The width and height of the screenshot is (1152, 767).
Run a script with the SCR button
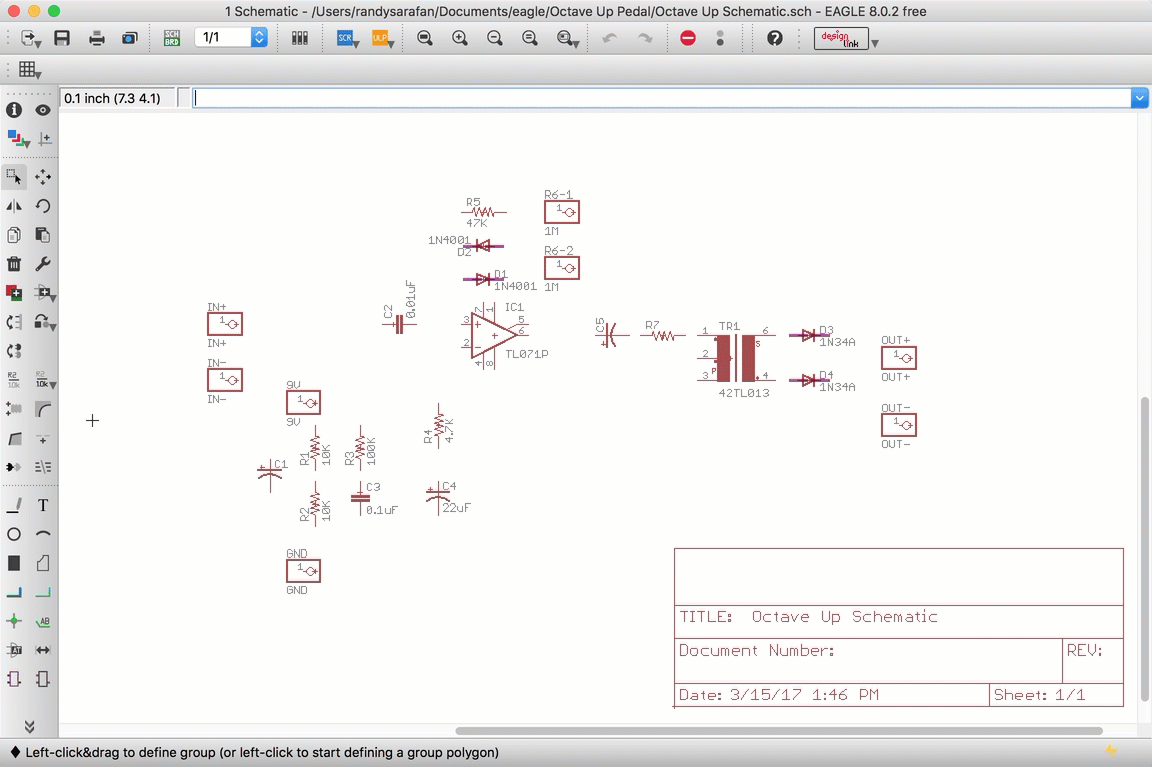point(345,38)
